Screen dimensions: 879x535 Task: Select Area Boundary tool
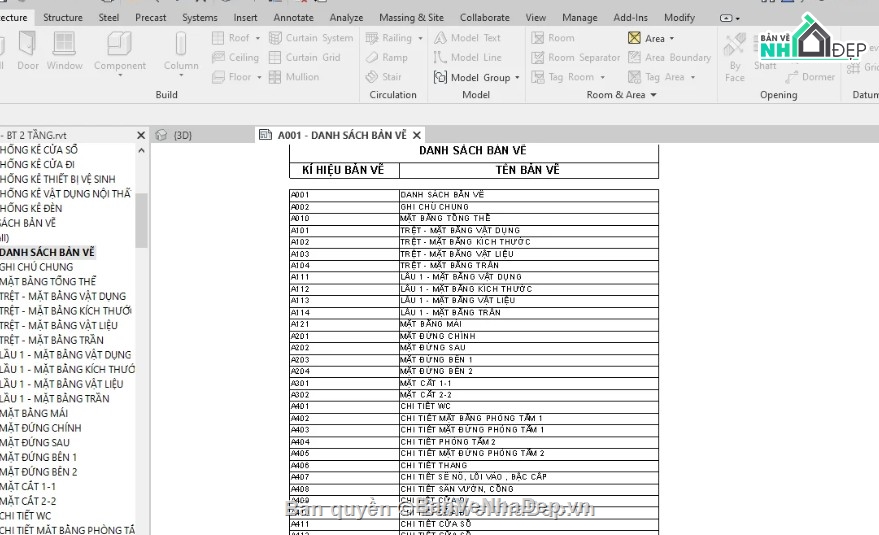point(669,57)
